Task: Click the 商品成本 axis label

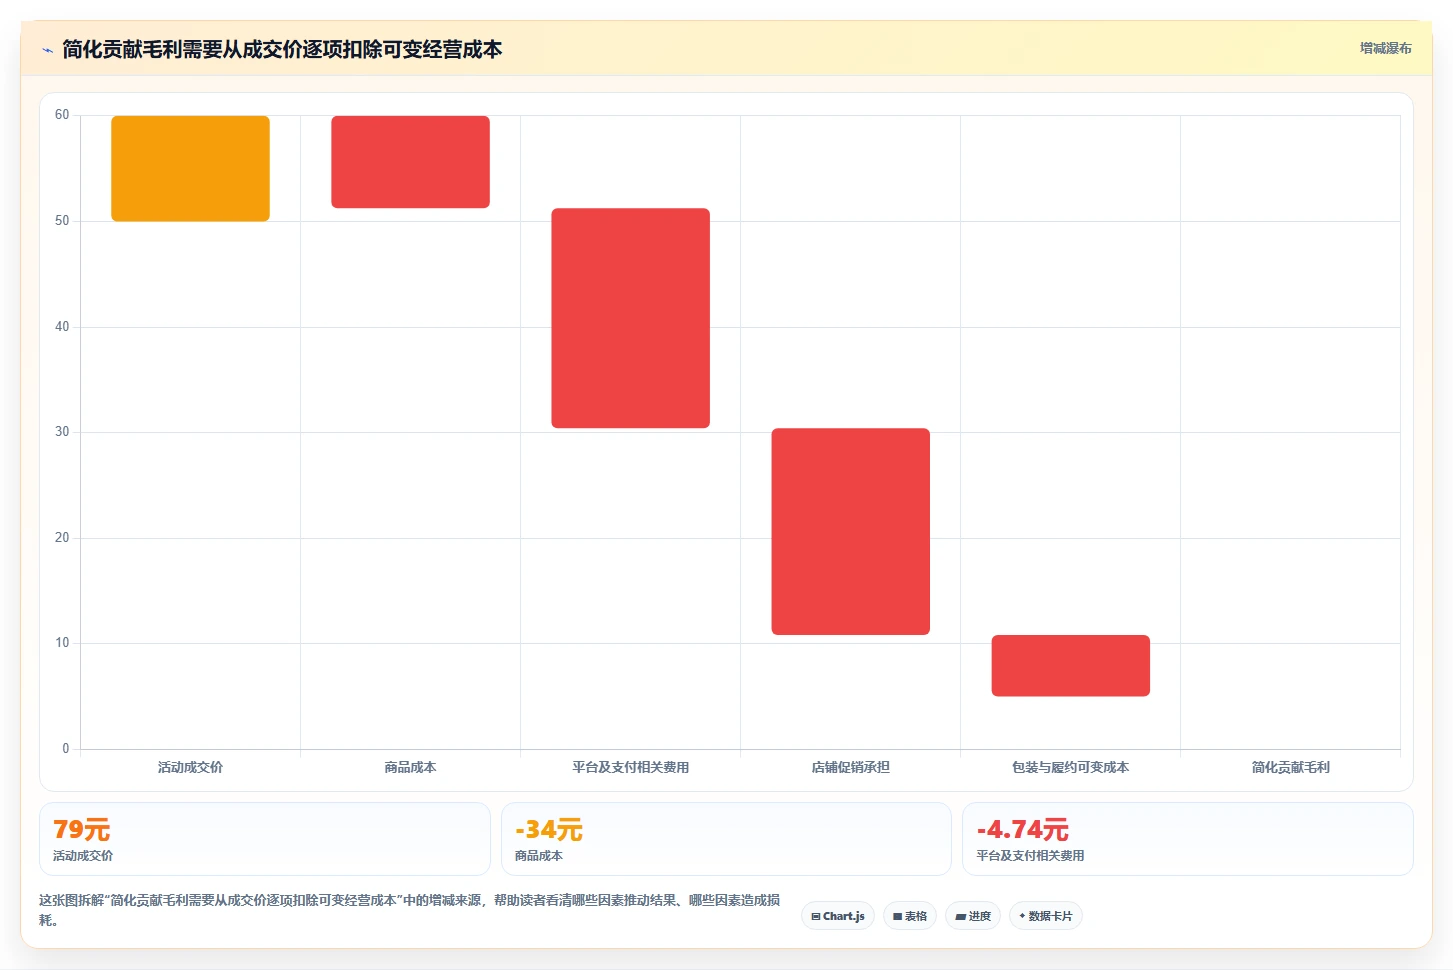Action: pos(410,767)
